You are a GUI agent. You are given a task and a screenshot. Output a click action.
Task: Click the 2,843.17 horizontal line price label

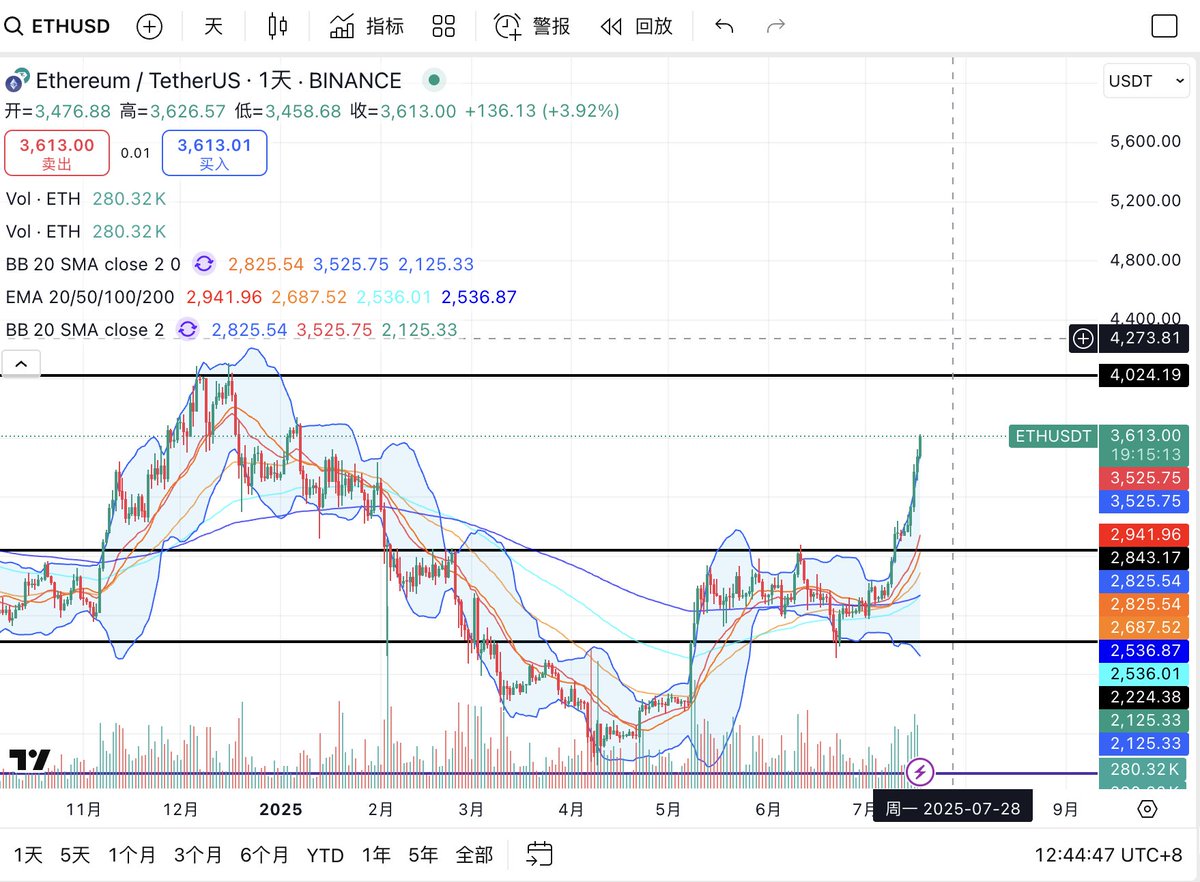tap(1145, 557)
